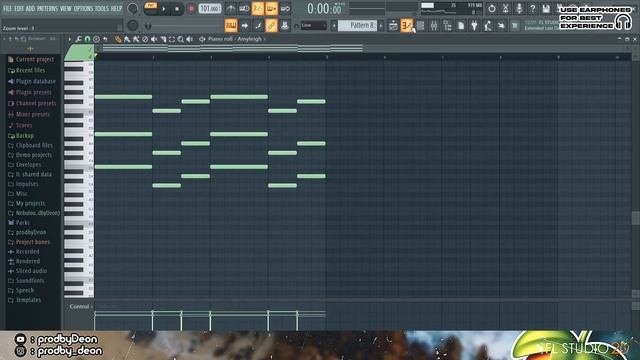
Task: Toggle the 3-2-1 countdown before recording
Action: point(258,8)
